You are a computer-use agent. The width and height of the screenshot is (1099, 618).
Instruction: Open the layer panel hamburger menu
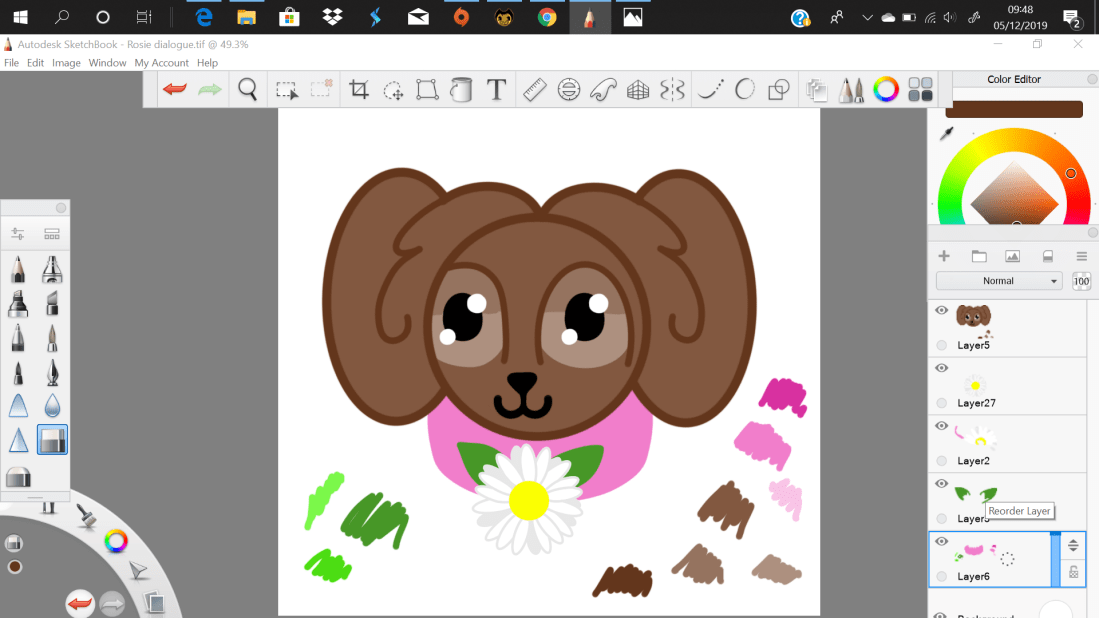coord(1081,257)
